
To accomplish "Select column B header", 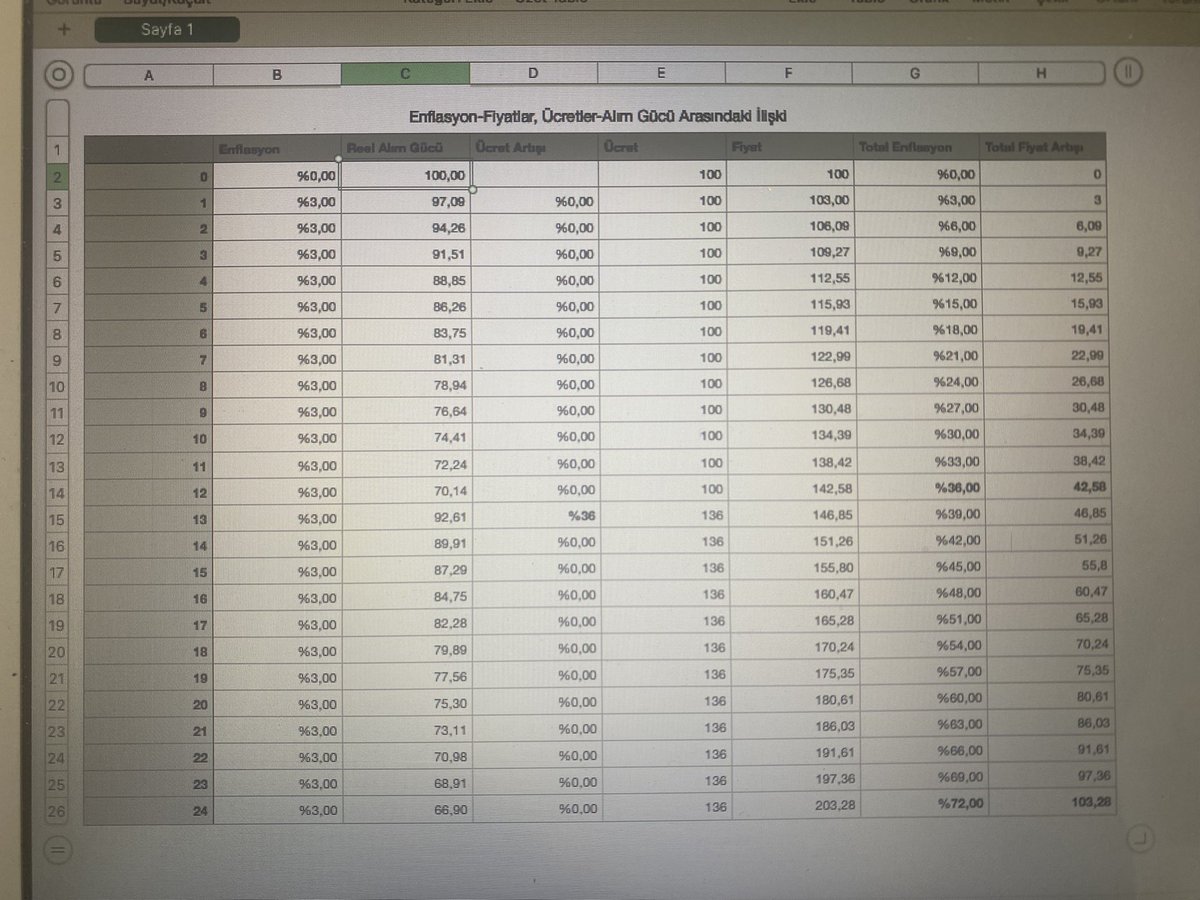I will click(277, 74).
